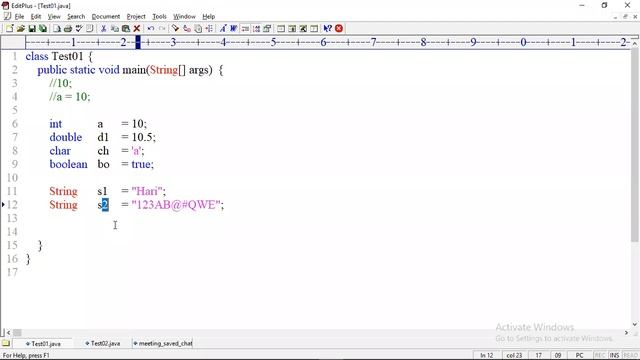Switch to the Test02.java tab
640x360 pixels.
pyautogui.click(x=102, y=344)
